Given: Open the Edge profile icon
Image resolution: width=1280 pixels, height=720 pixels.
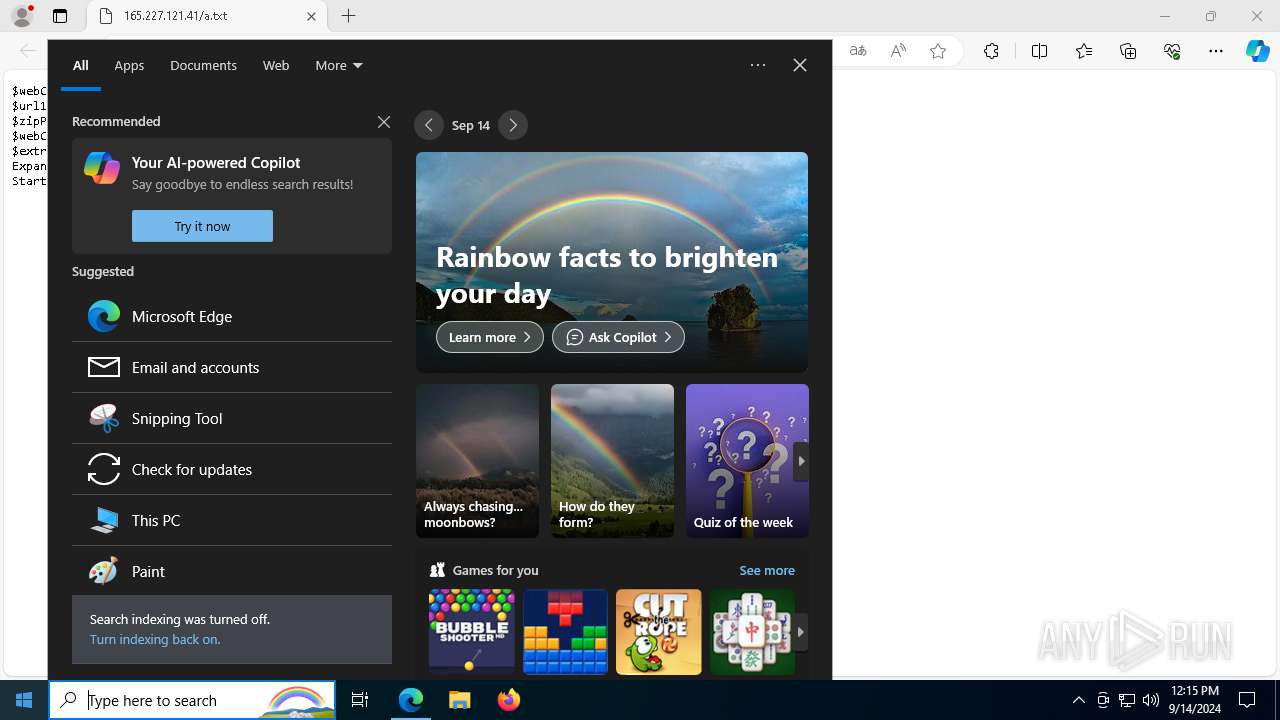Looking at the screenshot, I should pyautogui.click(x=22, y=16).
